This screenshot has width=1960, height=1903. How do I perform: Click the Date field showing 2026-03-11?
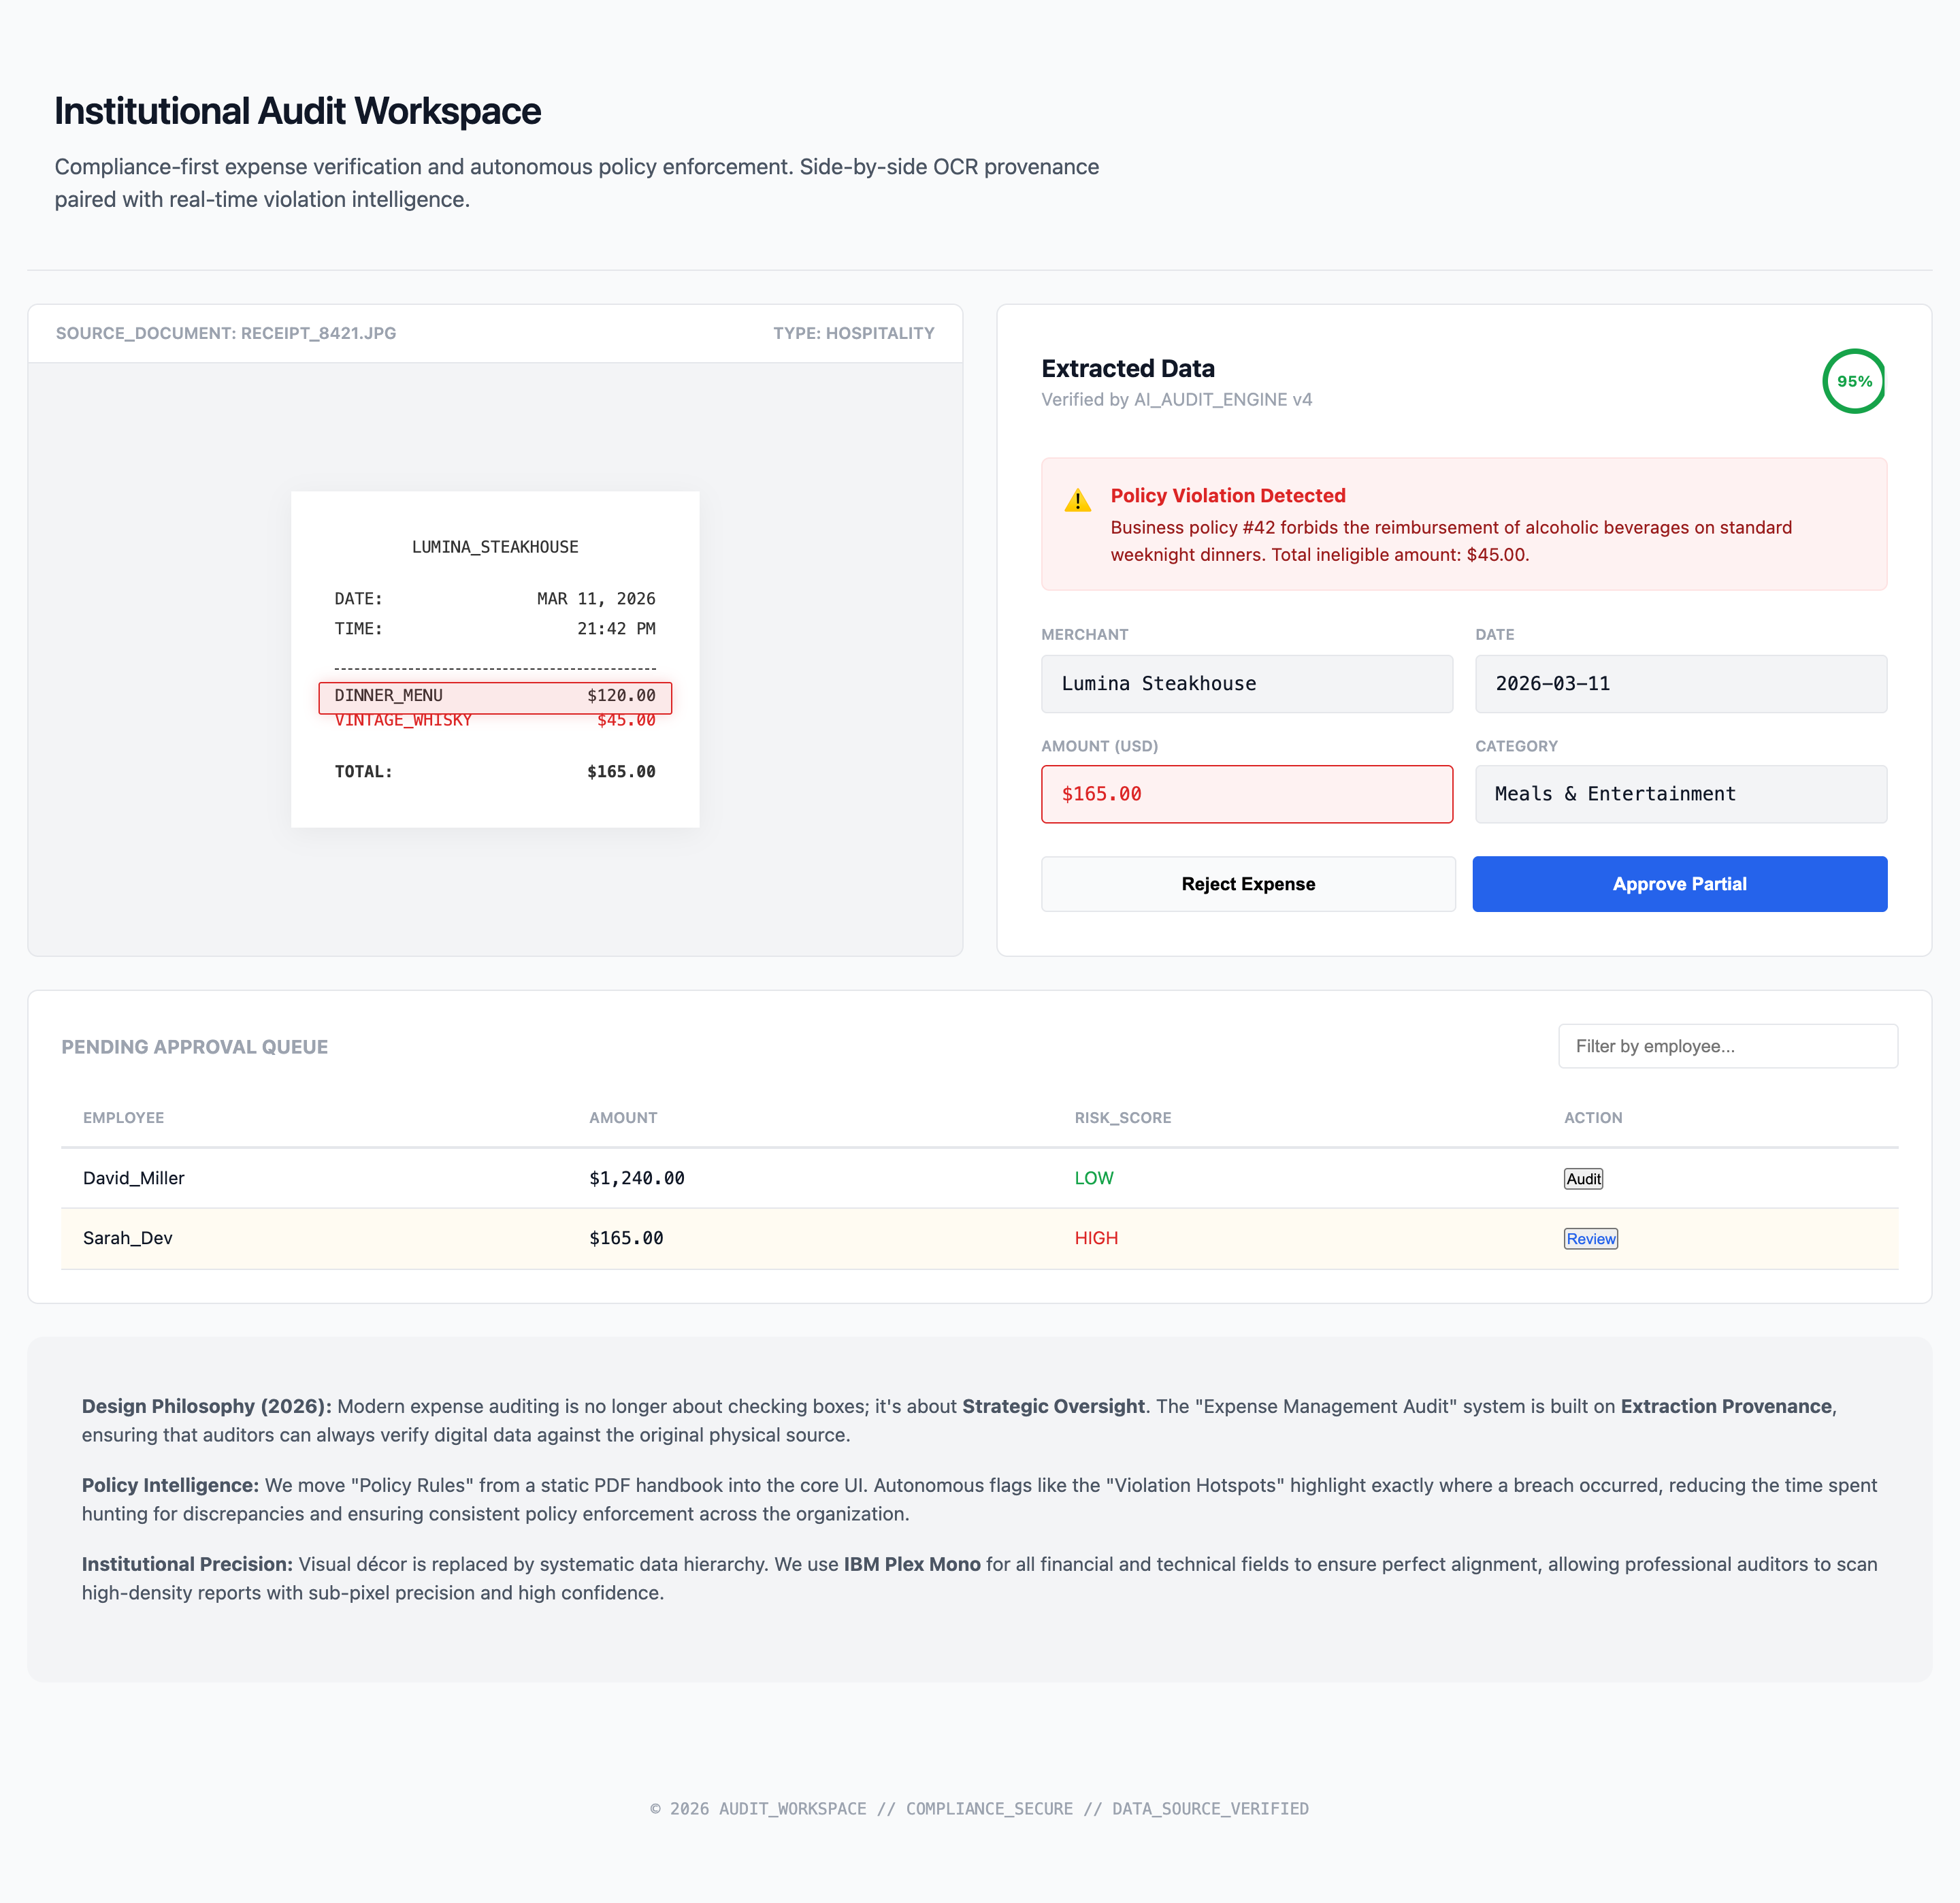1680,684
